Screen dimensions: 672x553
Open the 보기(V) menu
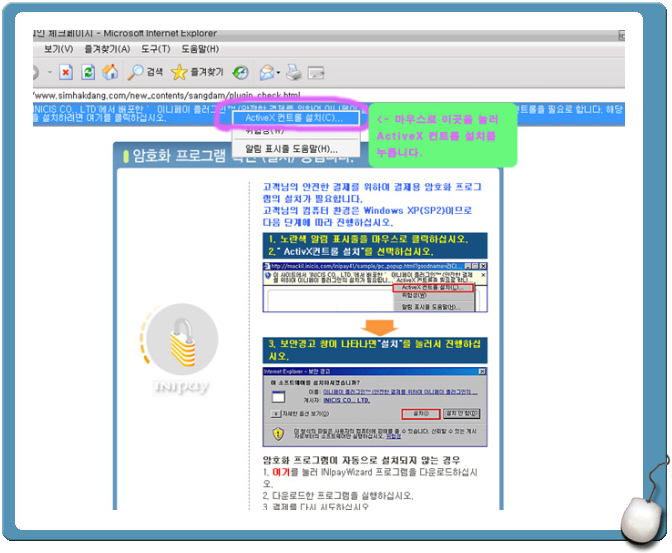(58, 48)
